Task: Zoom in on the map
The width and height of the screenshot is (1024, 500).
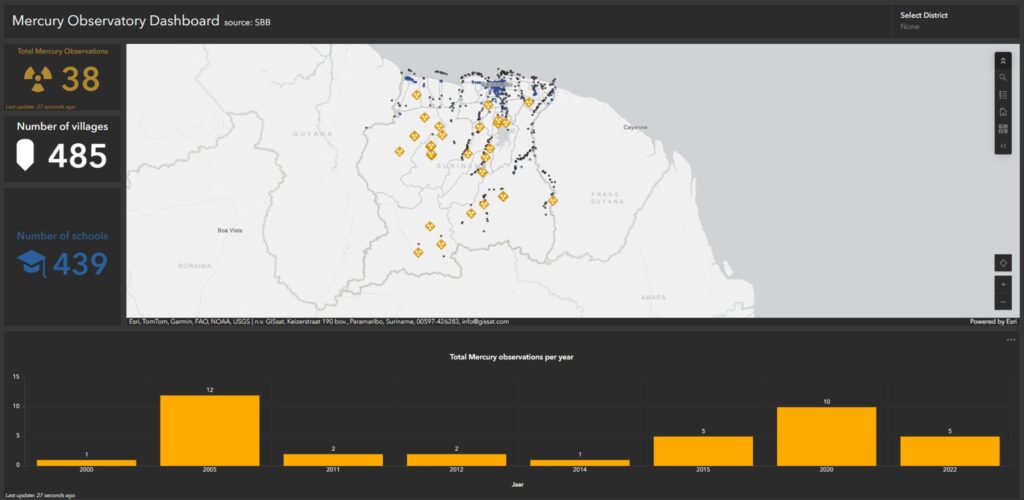Action: [x=1003, y=285]
